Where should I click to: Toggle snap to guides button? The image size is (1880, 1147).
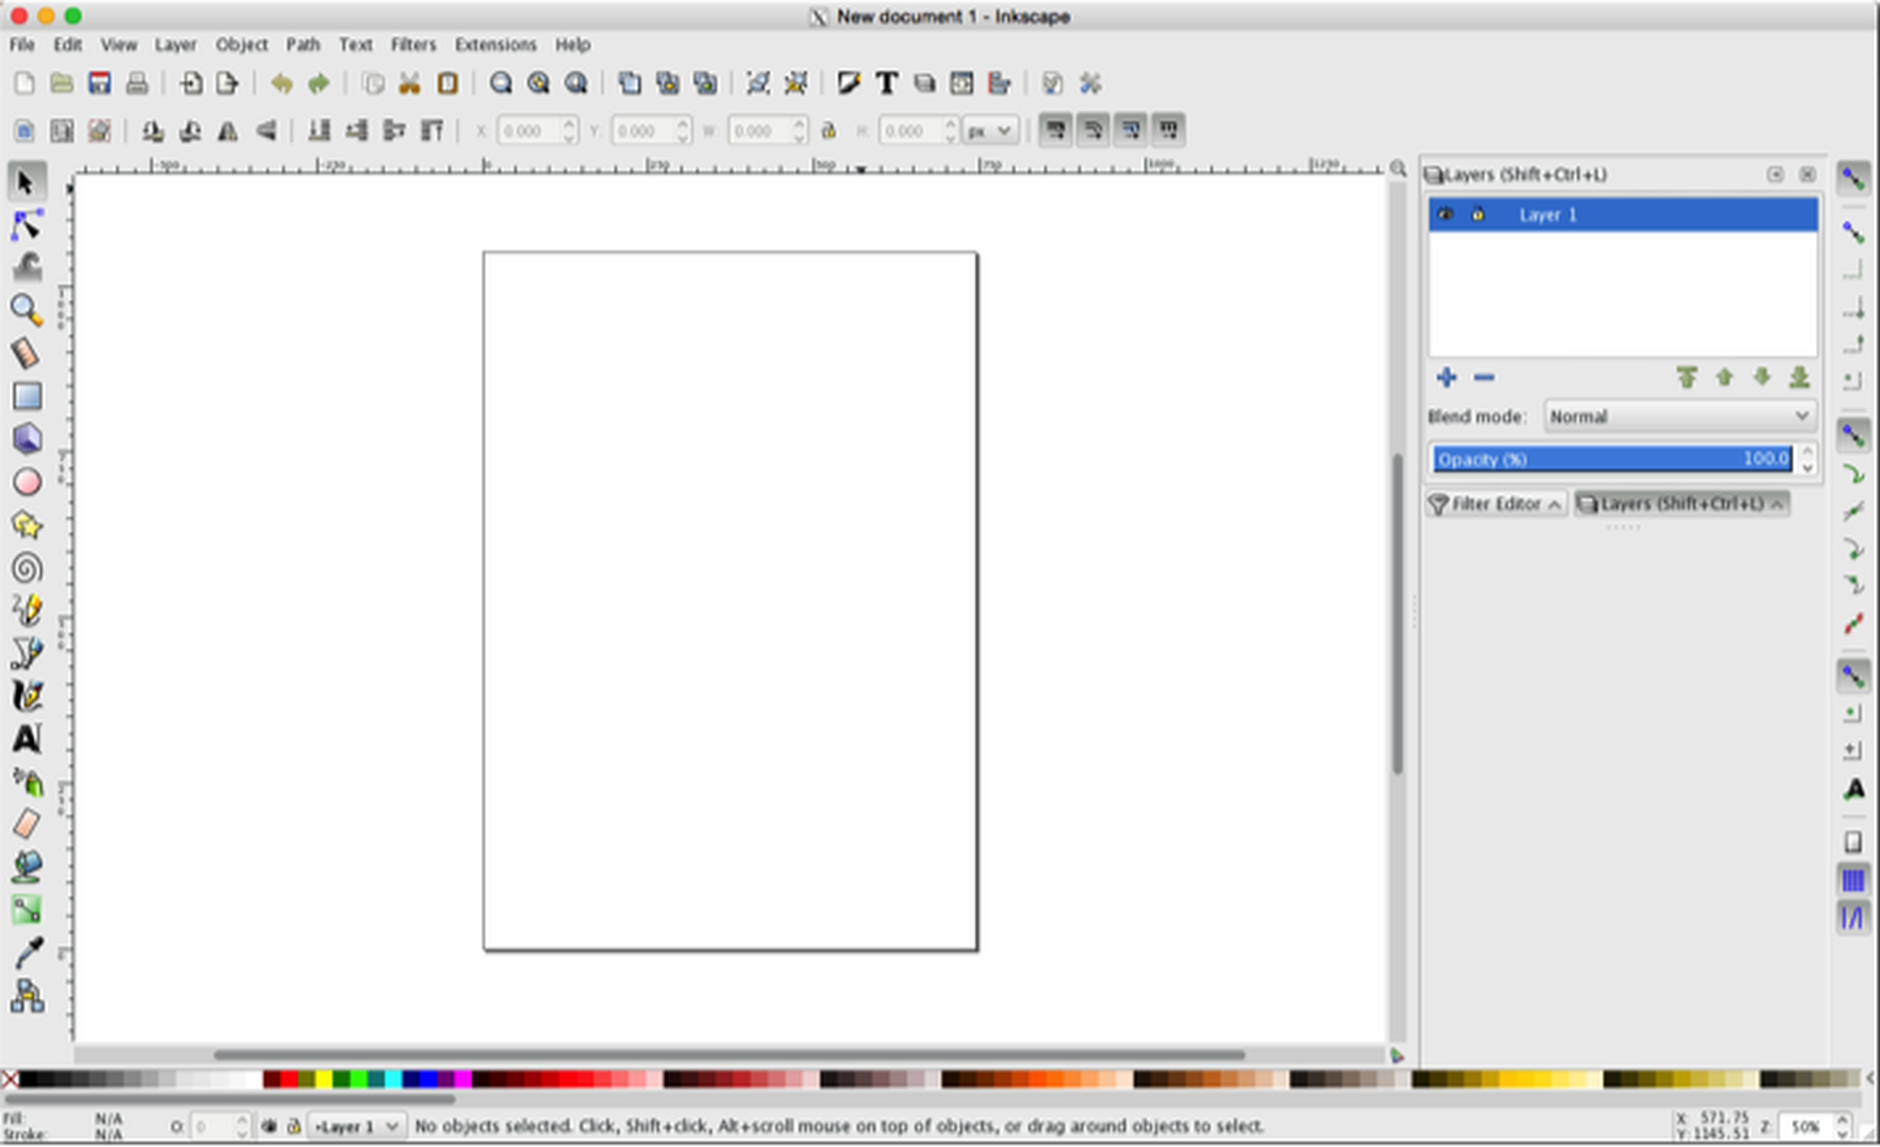tap(1853, 917)
